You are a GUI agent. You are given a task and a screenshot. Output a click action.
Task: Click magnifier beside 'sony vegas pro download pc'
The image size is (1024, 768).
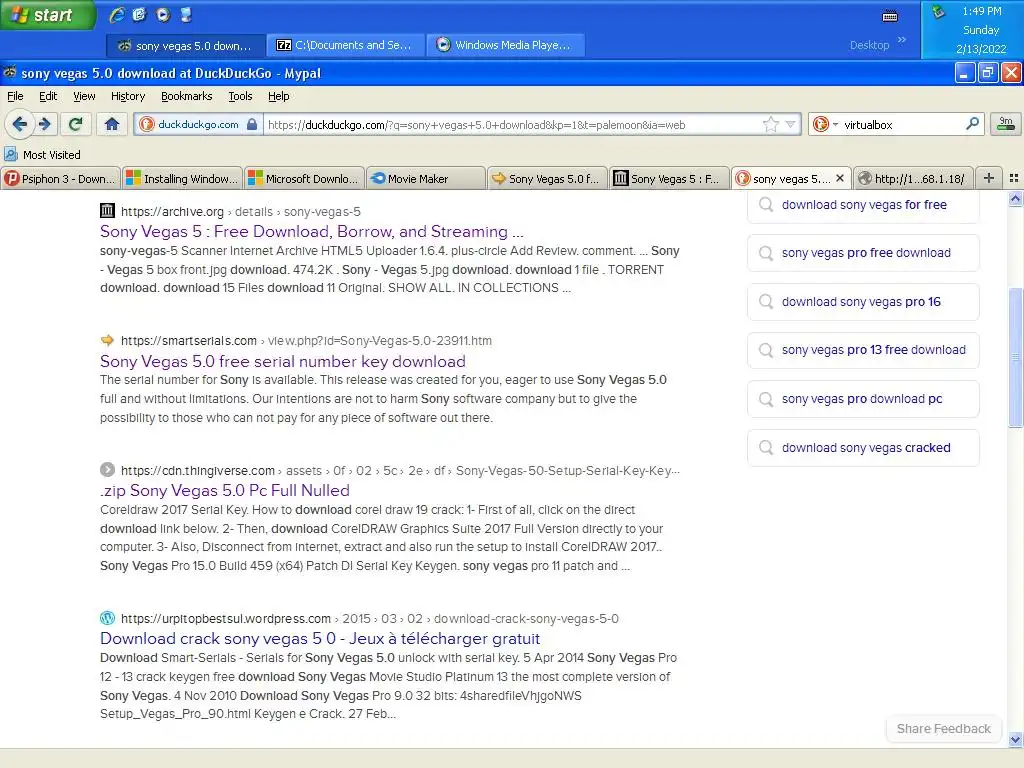pyautogui.click(x=765, y=398)
